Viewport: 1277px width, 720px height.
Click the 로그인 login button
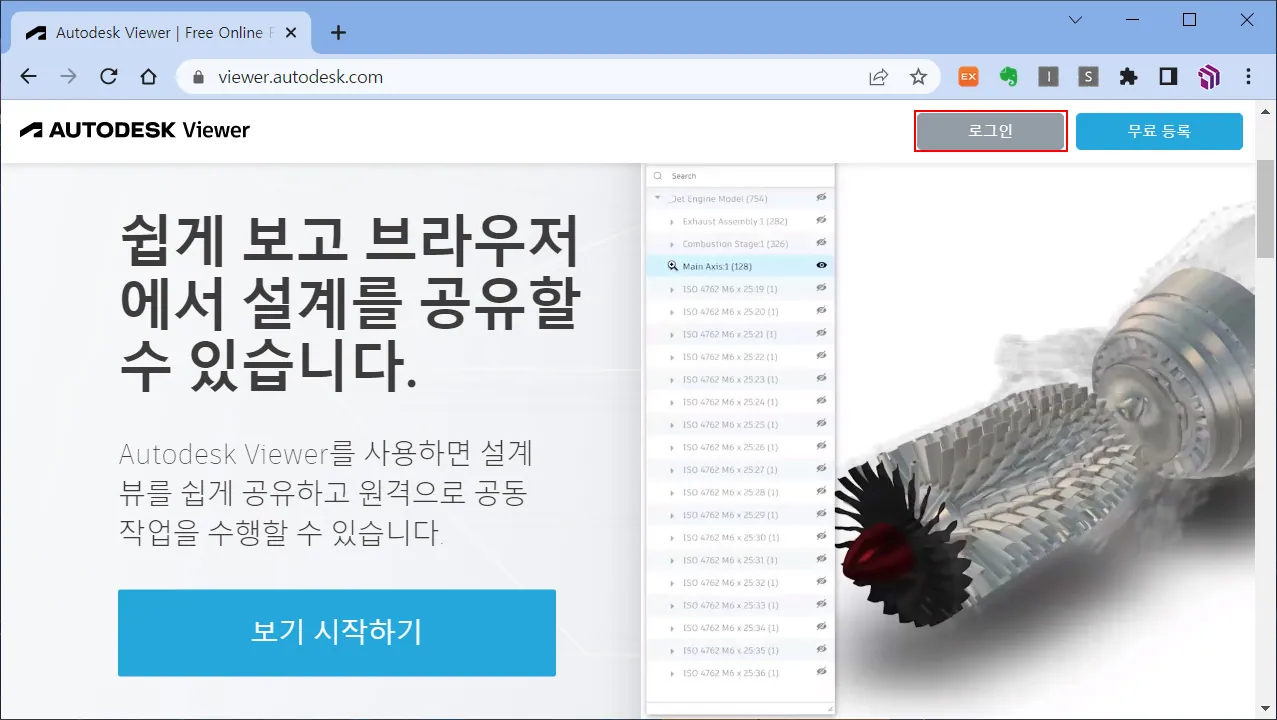(991, 131)
